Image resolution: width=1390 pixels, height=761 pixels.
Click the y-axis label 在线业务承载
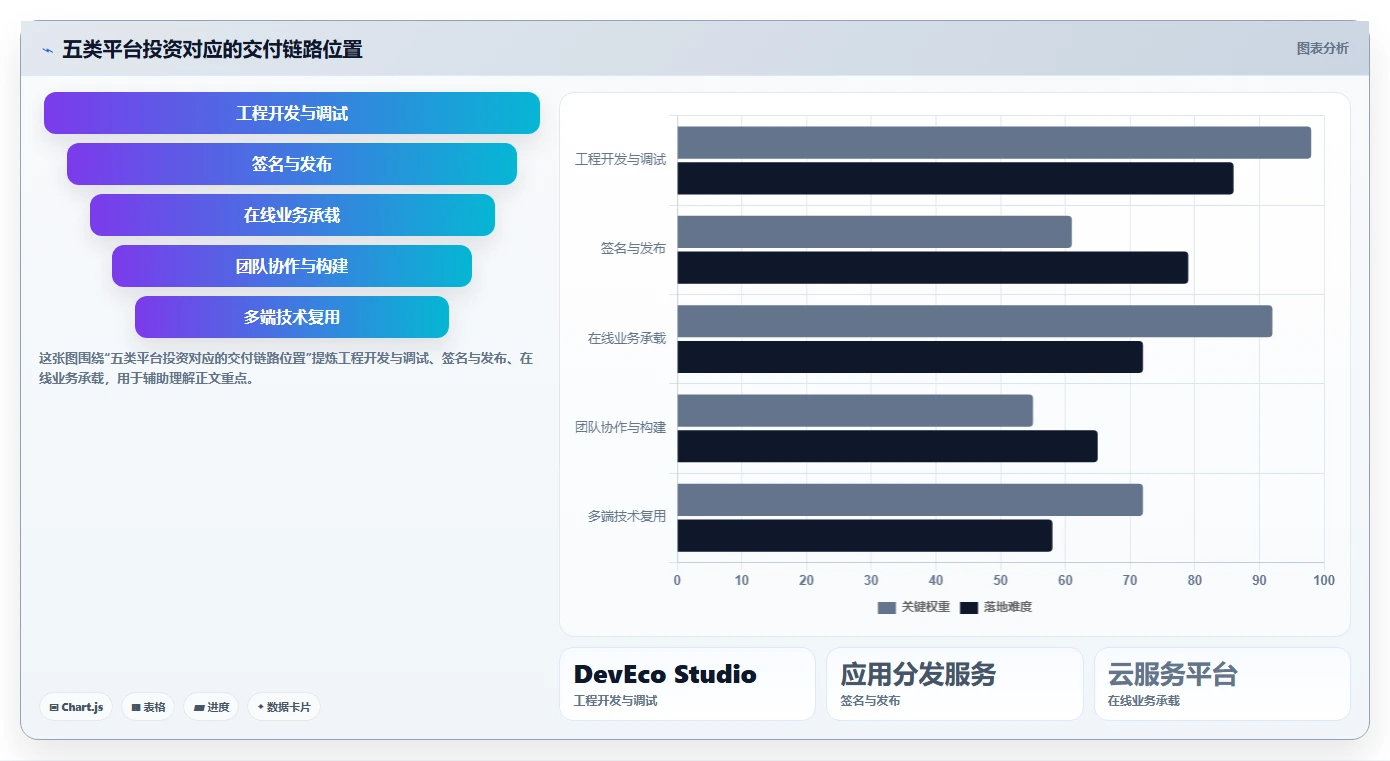[627, 338]
